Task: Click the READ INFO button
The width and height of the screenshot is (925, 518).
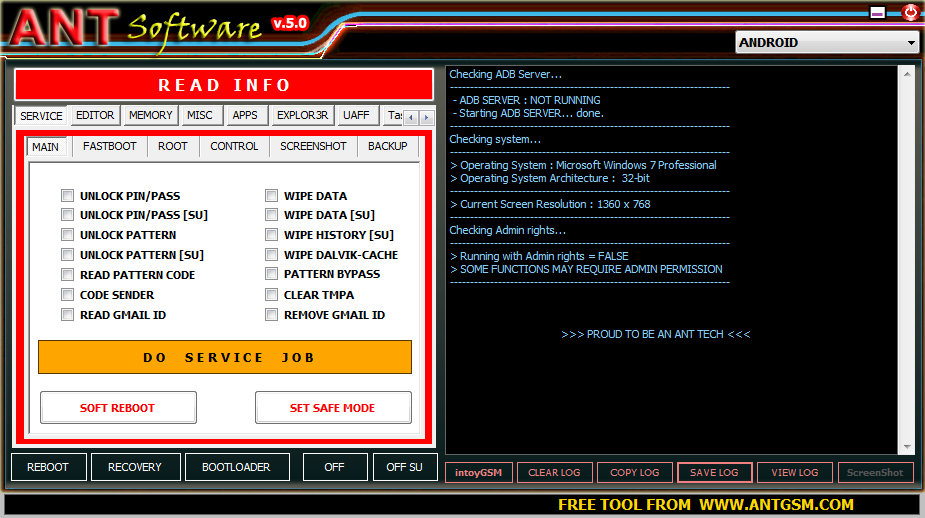Action: point(224,85)
